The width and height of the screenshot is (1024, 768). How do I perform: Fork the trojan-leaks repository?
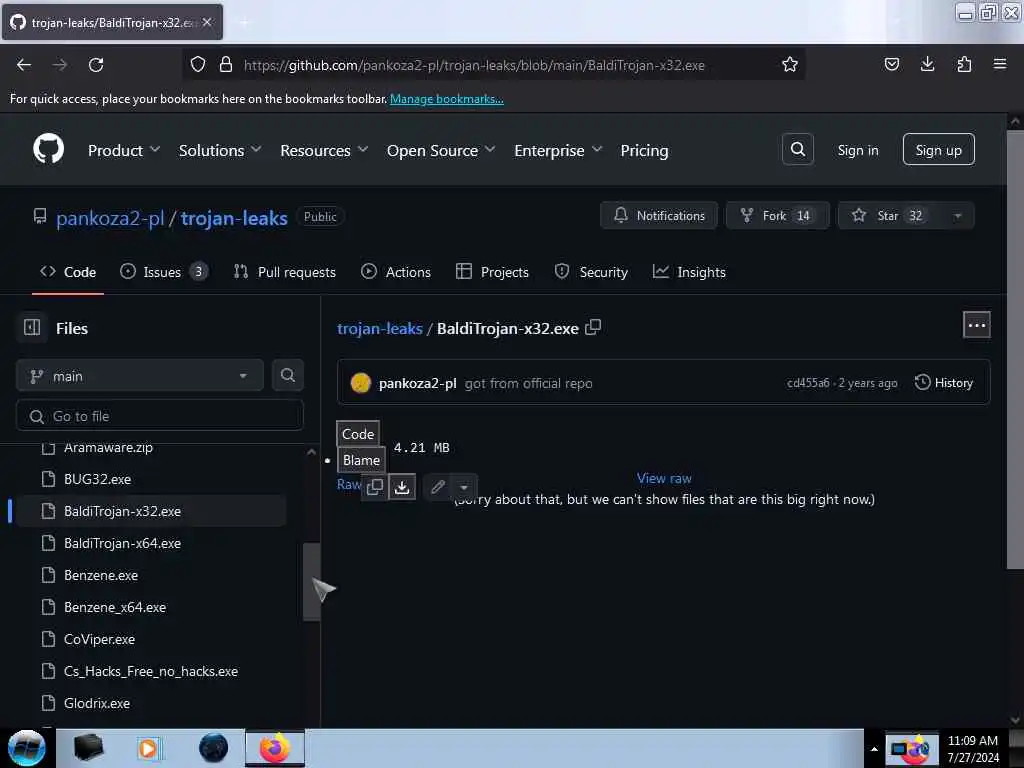pos(777,216)
